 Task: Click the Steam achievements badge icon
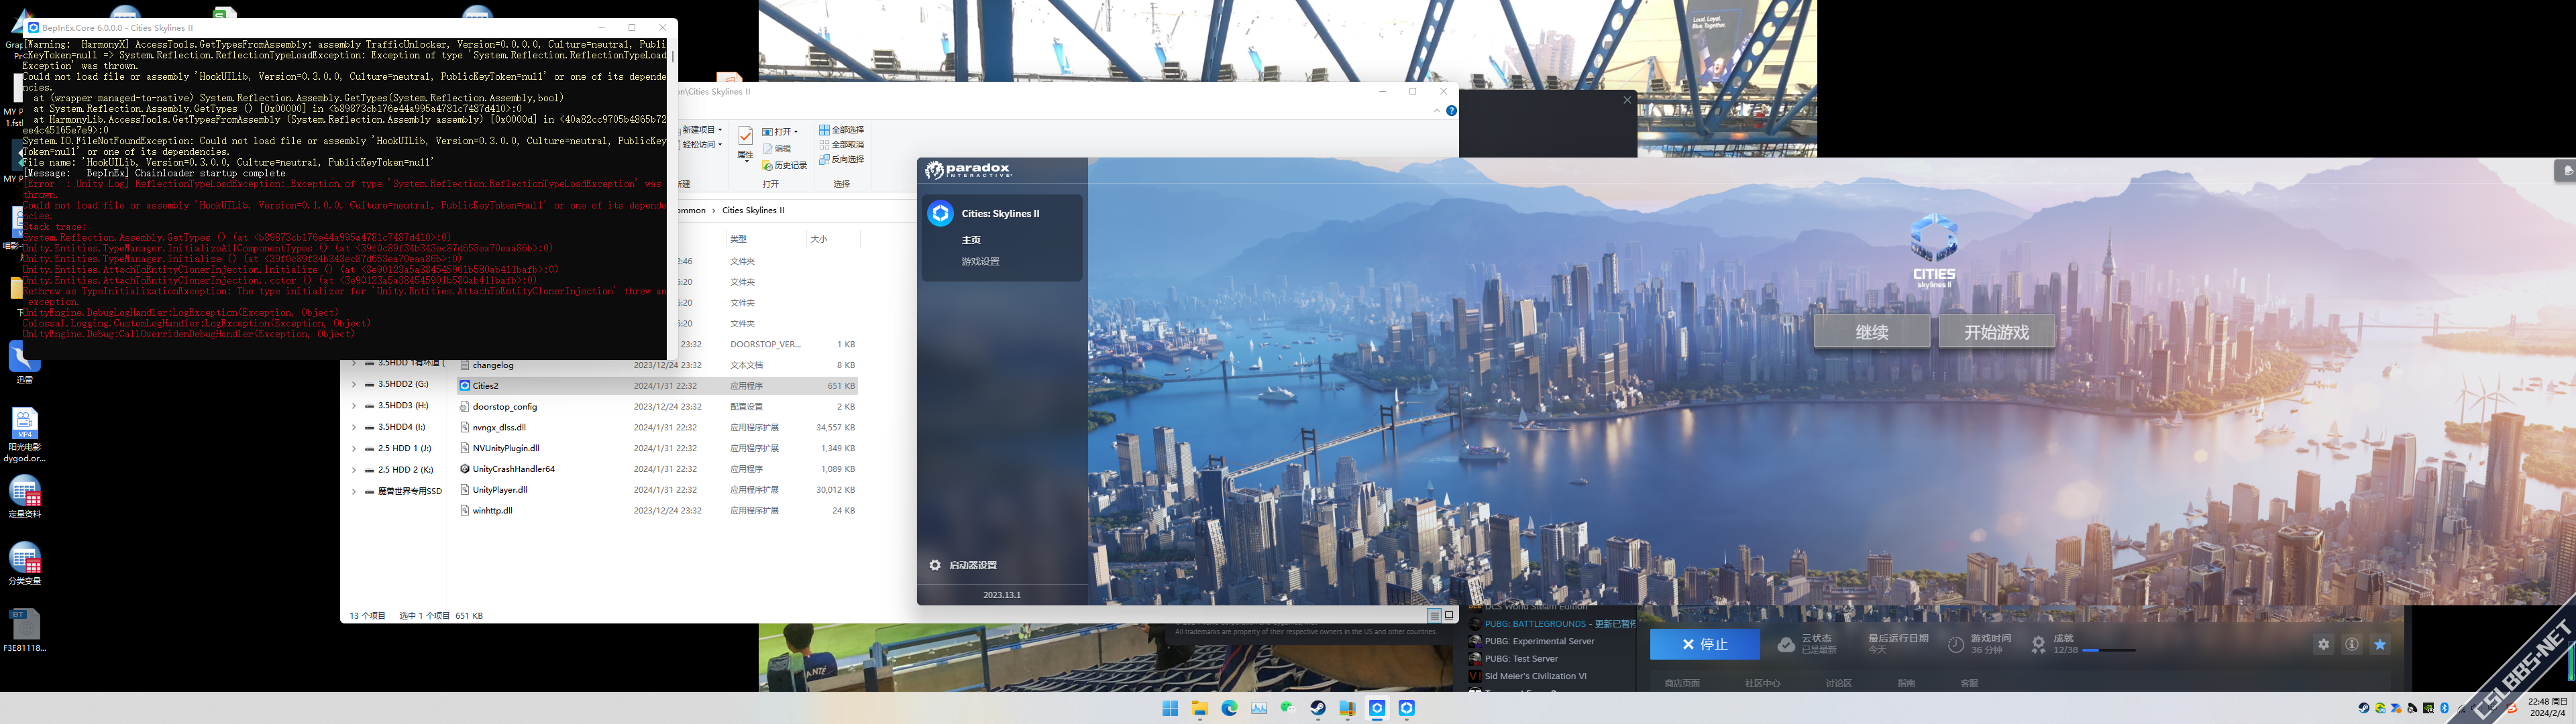(2038, 645)
